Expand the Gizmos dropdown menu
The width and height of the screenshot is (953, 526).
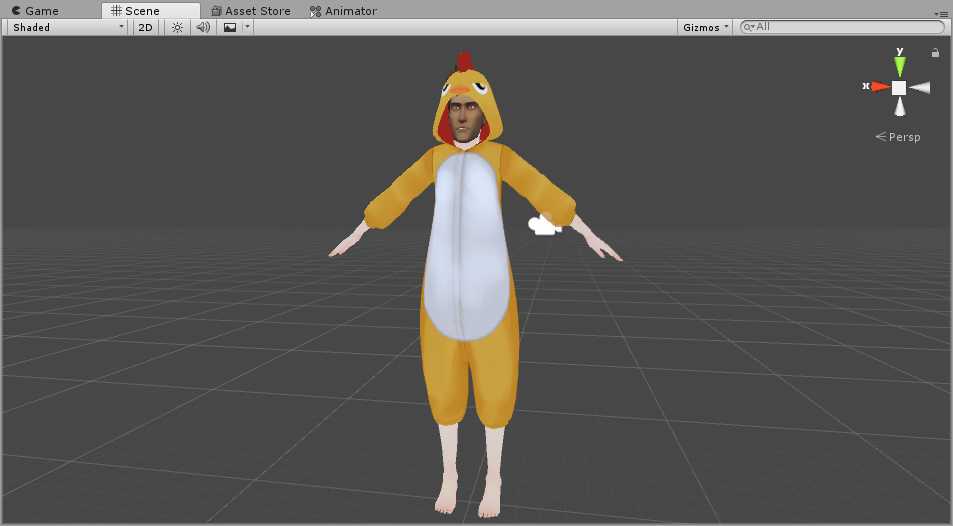tap(706, 27)
